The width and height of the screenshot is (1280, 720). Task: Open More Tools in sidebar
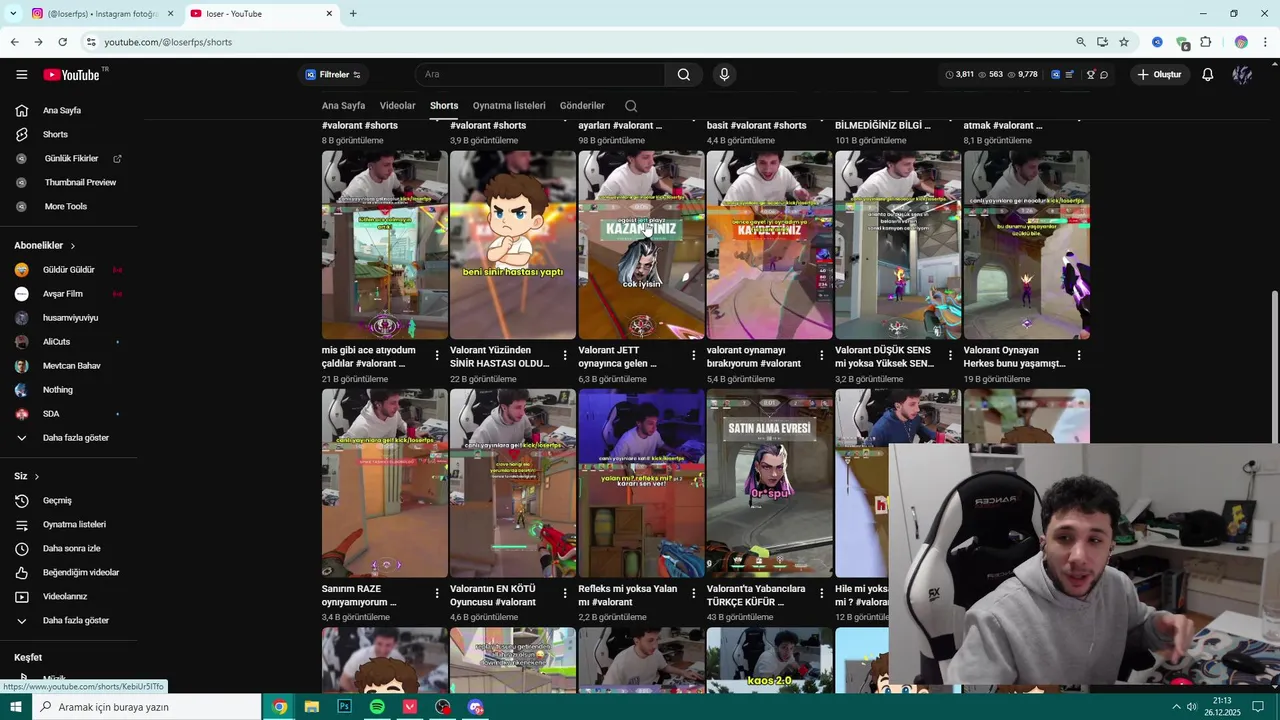pyautogui.click(x=65, y=206)
